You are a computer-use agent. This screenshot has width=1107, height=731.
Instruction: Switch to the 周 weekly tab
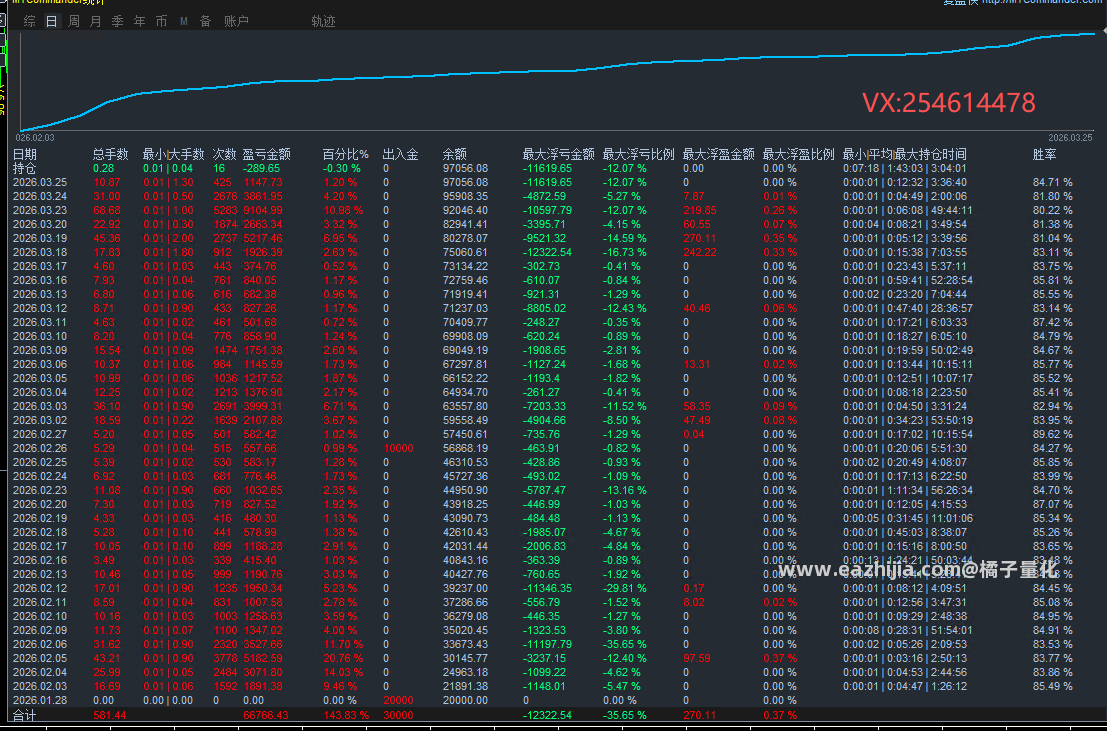pos(73,21)
